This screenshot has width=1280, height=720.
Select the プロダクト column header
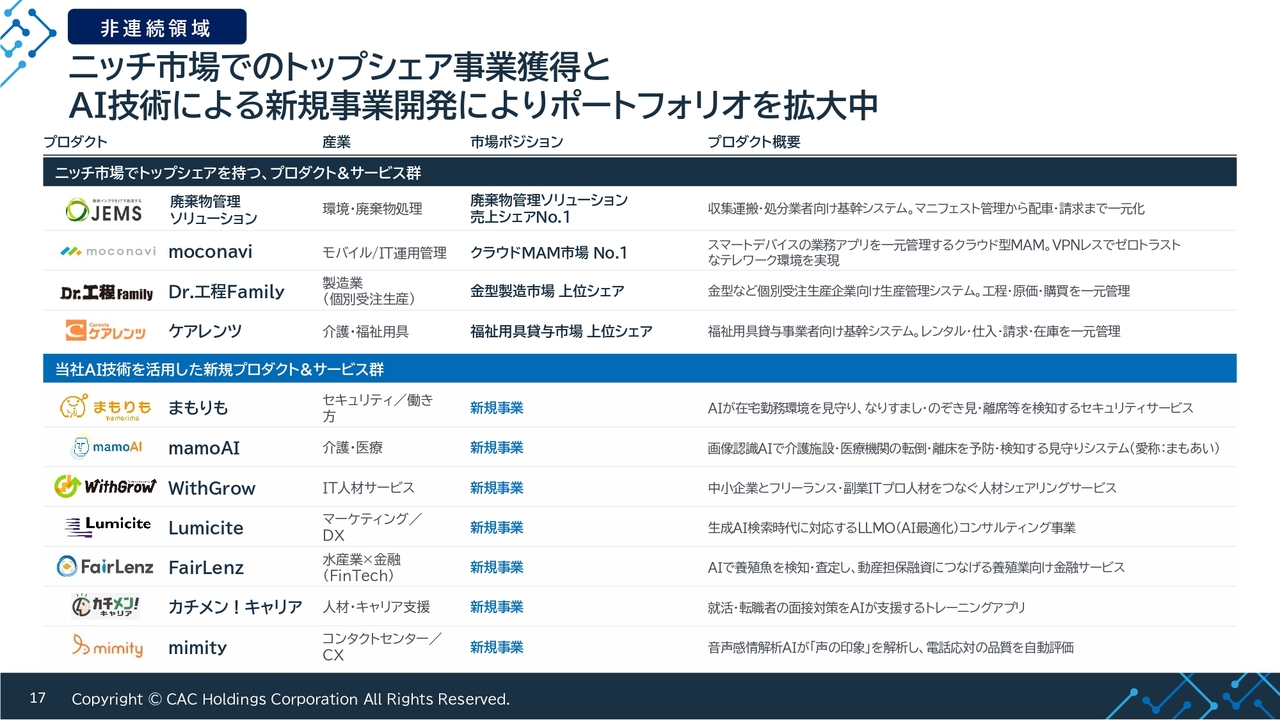click(75, 142)
